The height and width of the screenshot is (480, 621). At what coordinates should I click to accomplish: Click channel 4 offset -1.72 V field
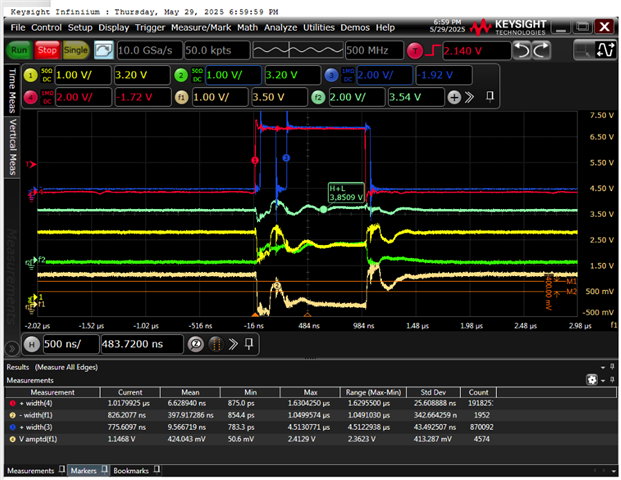143,97
